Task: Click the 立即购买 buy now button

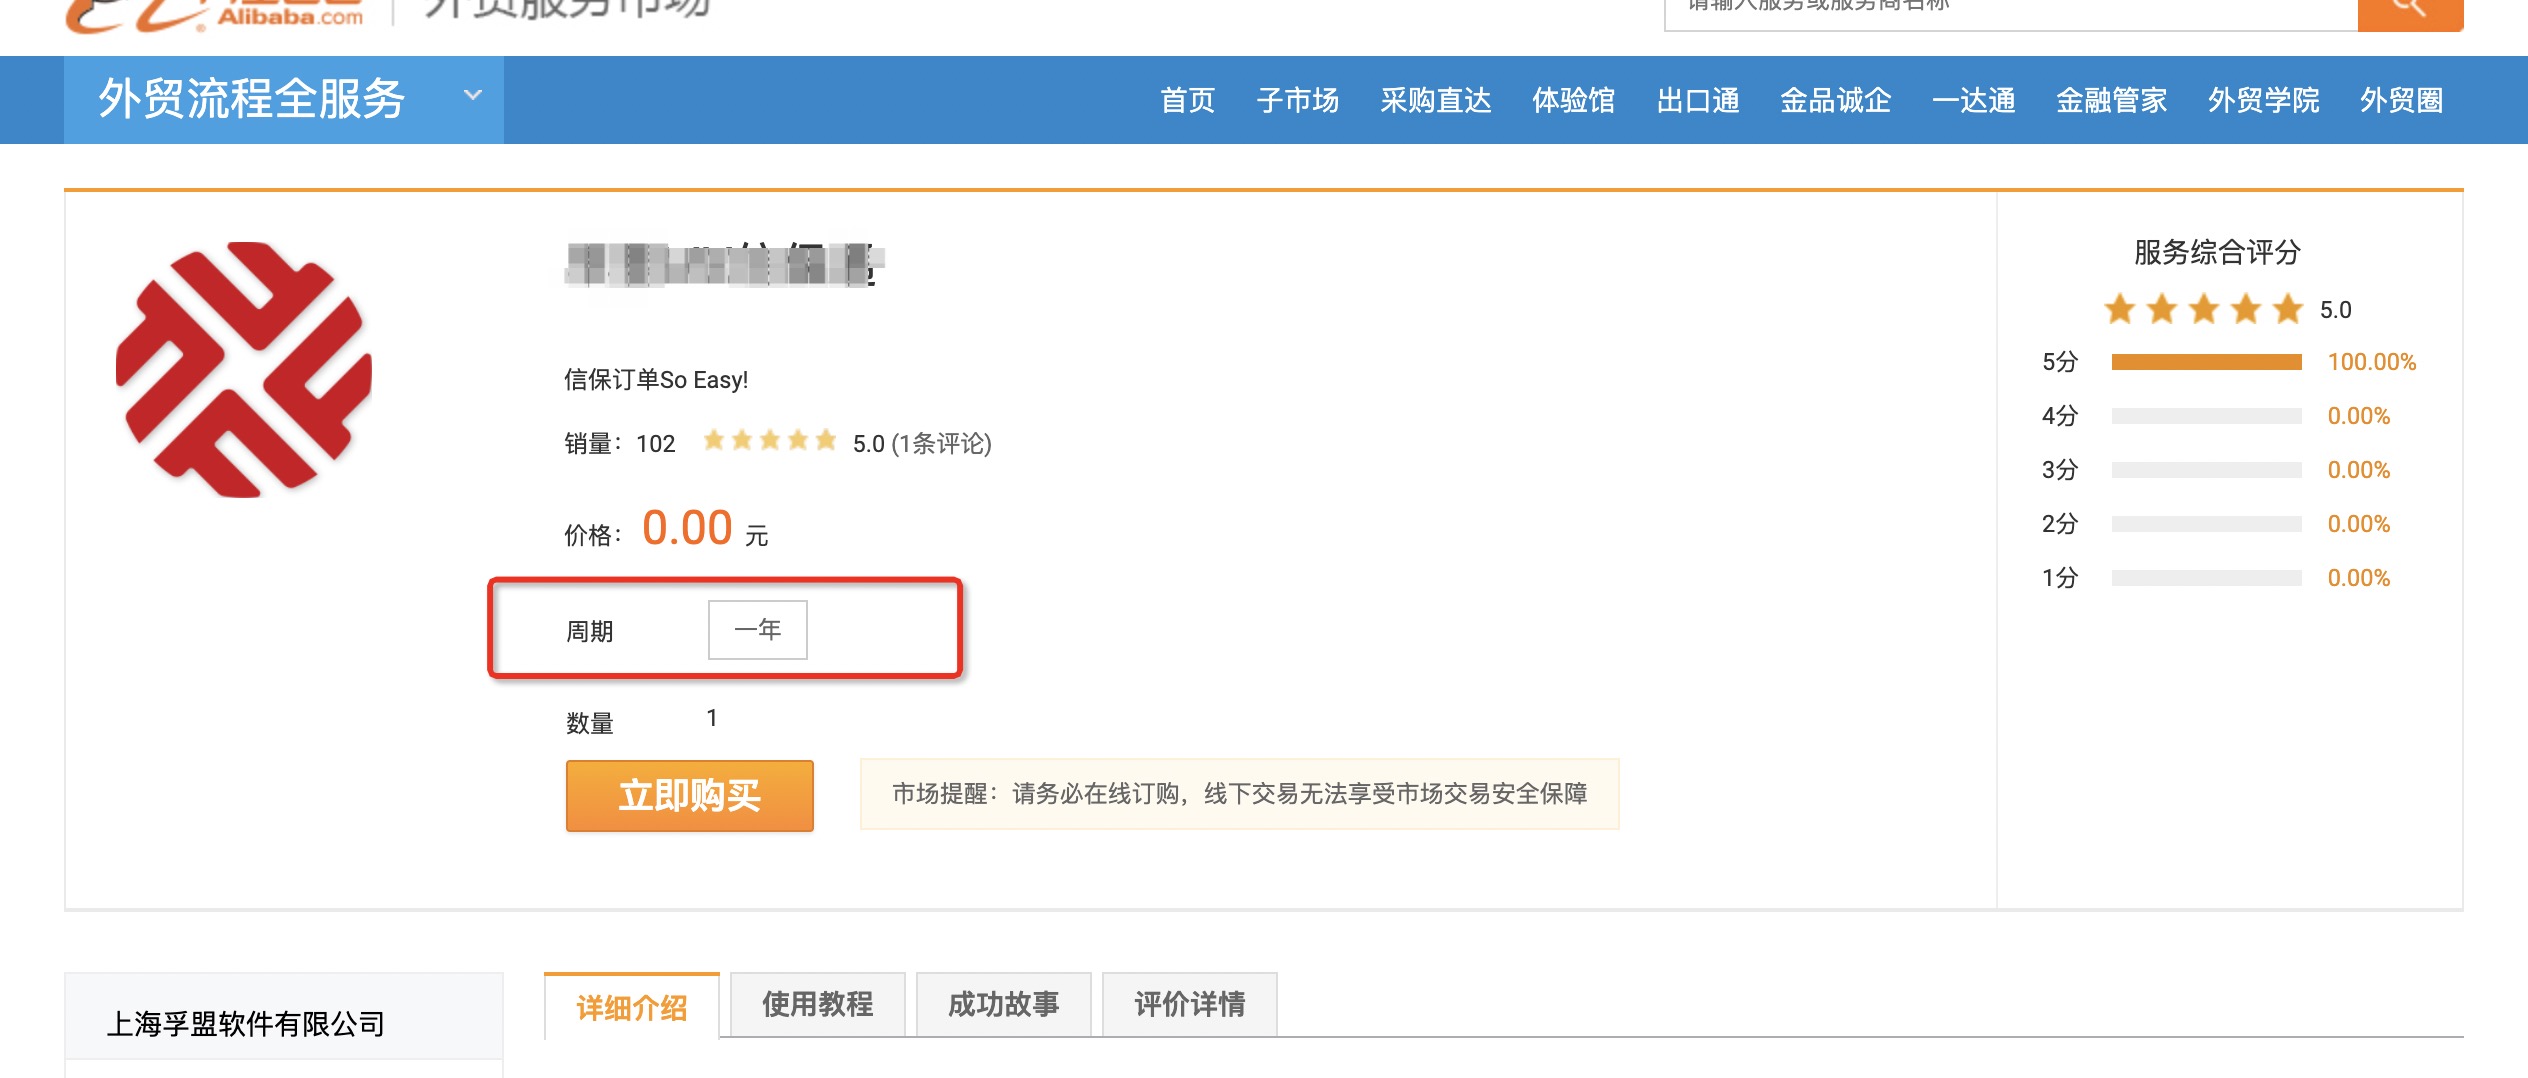Action: pyautogui.click(x=689, y=796)
